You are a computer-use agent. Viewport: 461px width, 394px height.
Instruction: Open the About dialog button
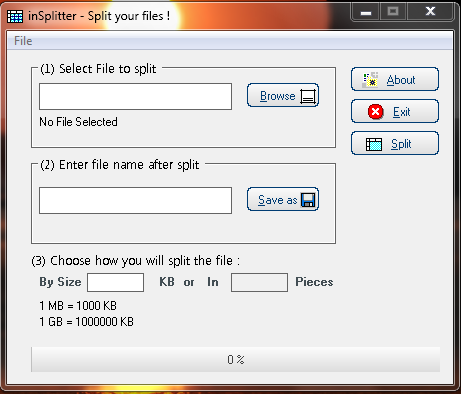(x=395, y=79)
